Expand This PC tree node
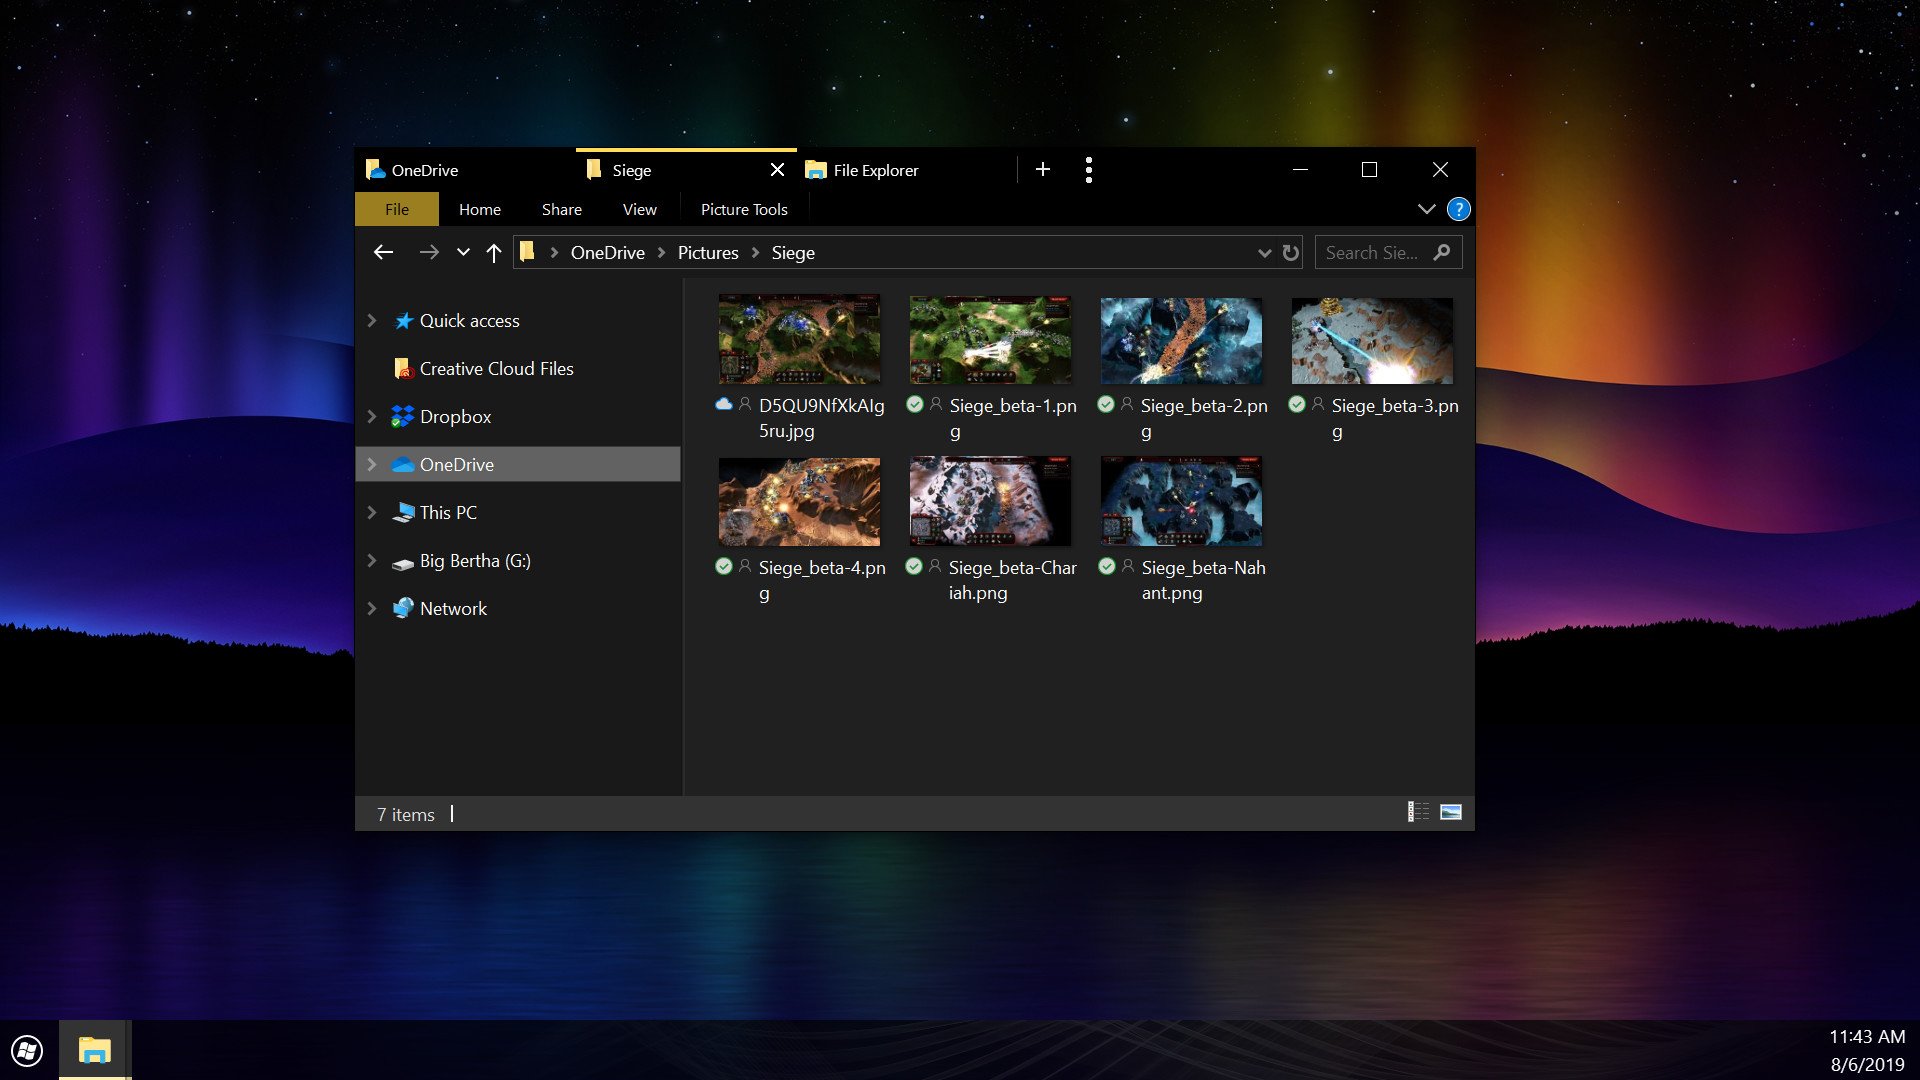The height and width of the screenshot is (1080, 1920). 372,512
